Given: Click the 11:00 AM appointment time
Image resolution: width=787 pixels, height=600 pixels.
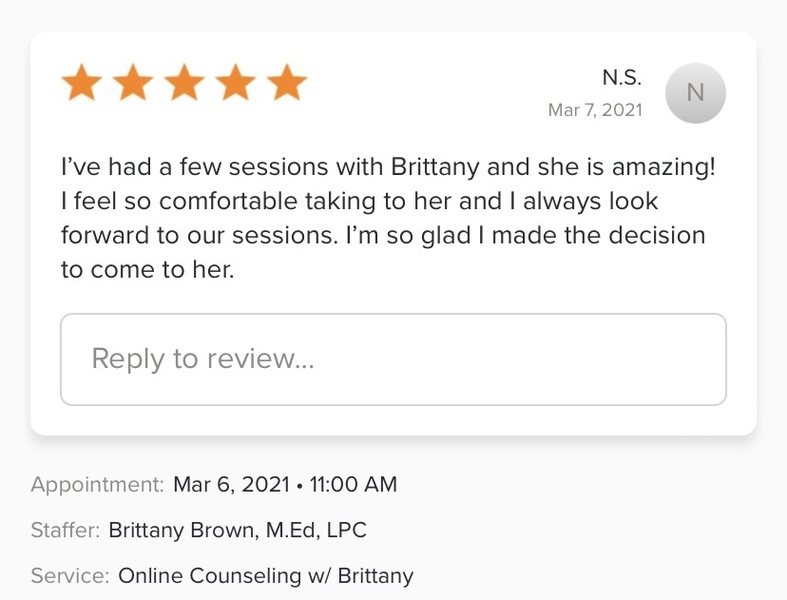Looking at the screenshot, I should 353,485.
